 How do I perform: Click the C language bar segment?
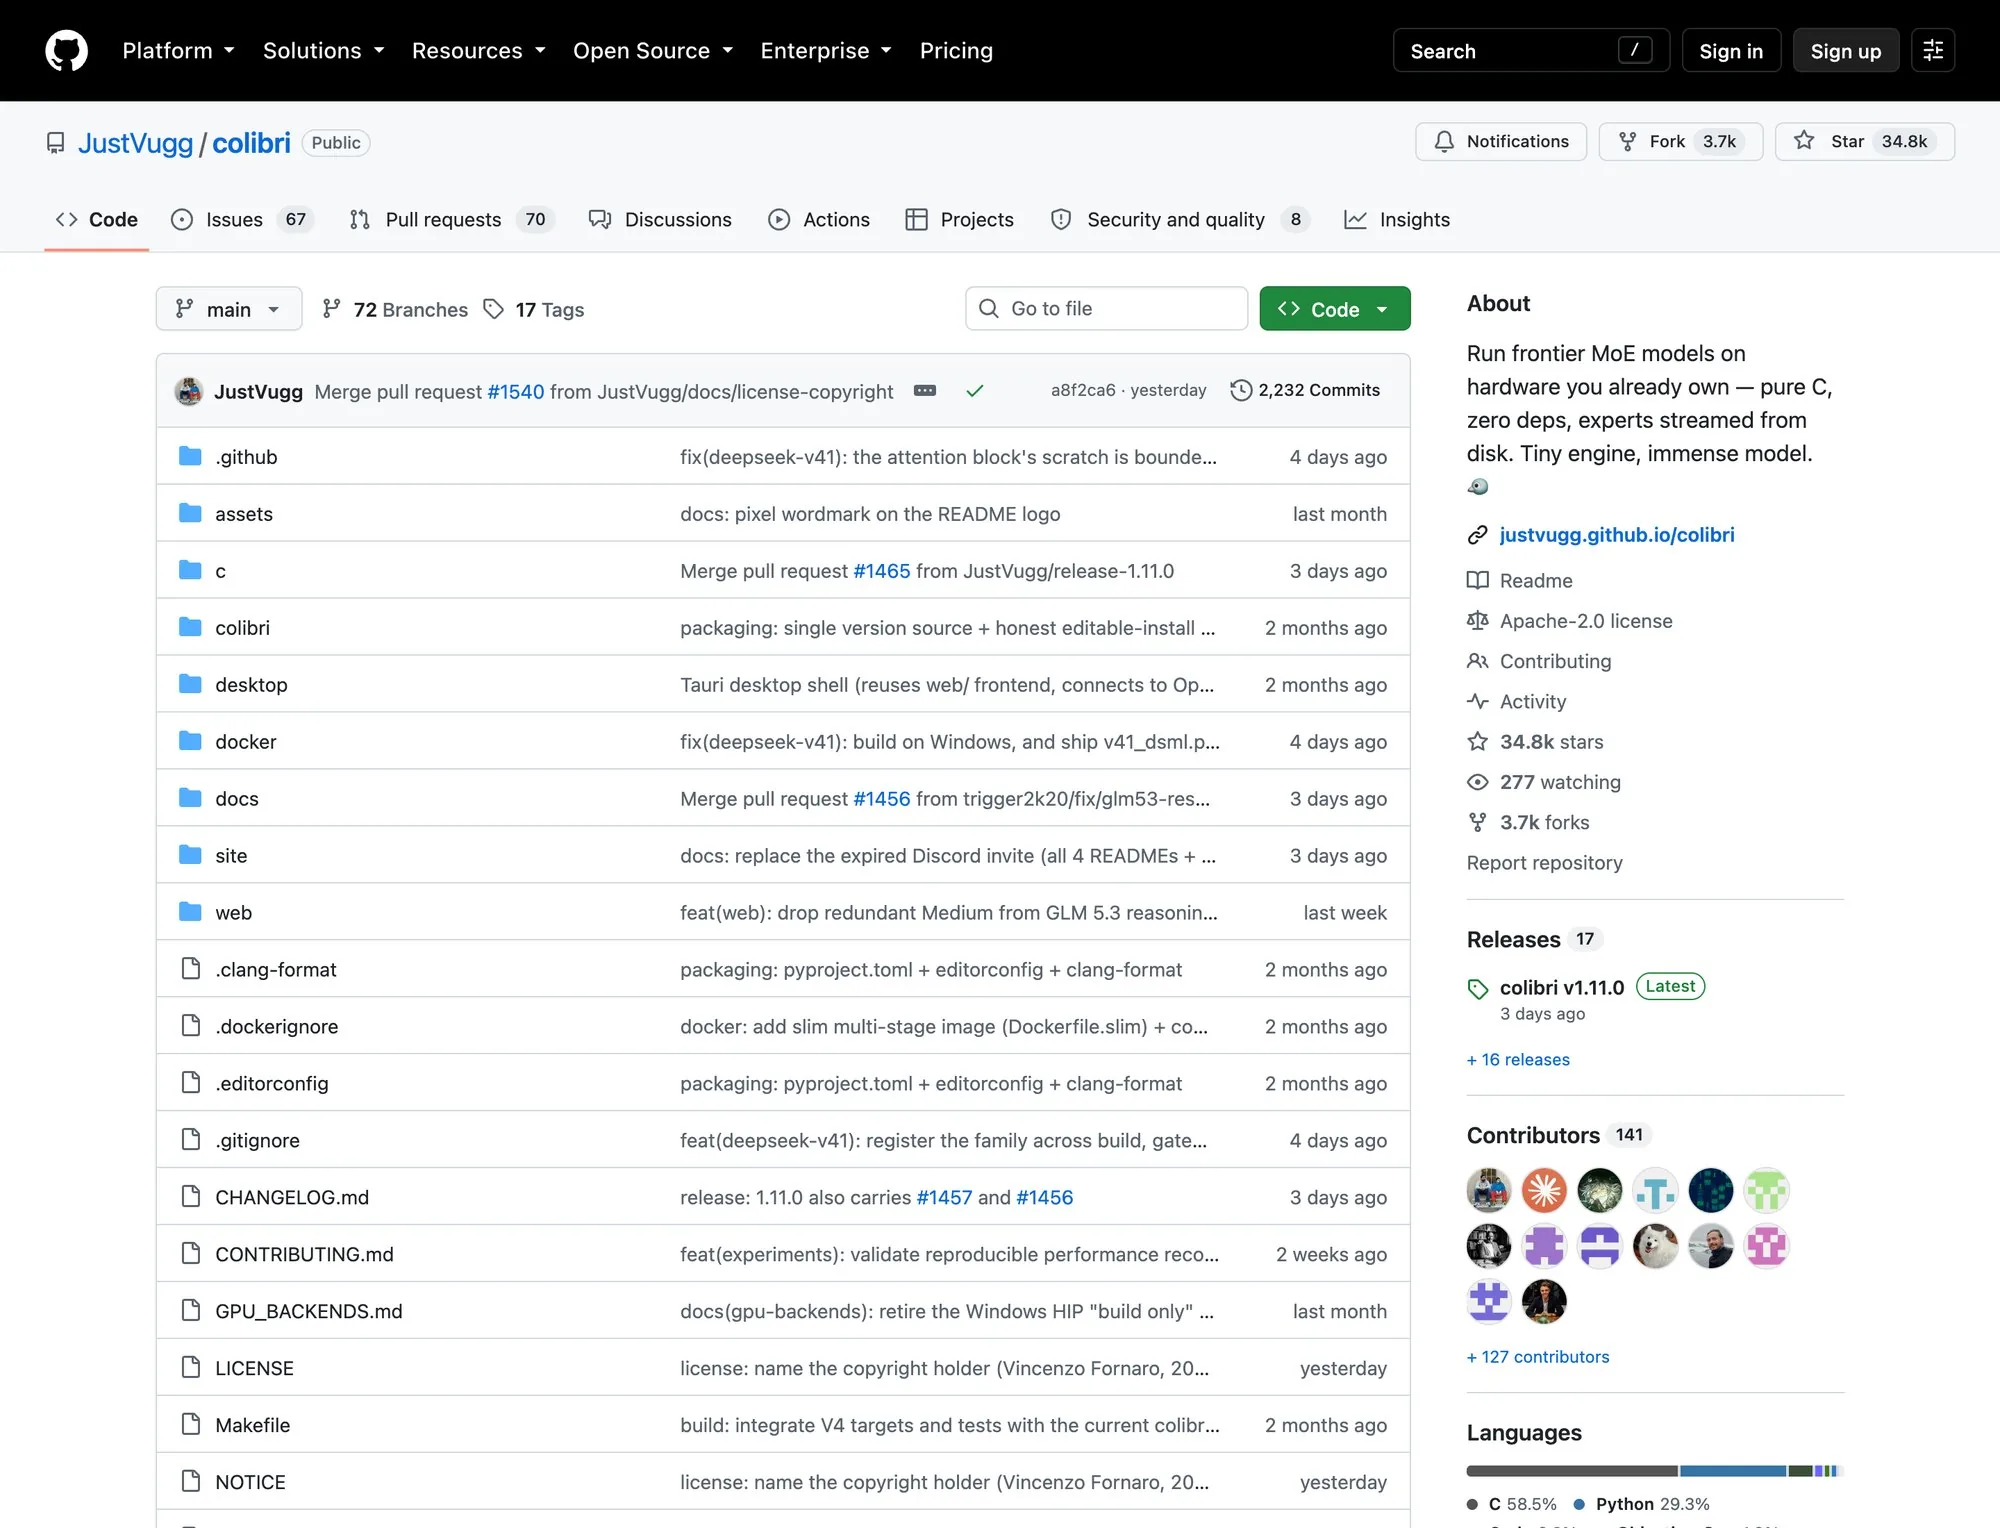click(1572, 1471)
